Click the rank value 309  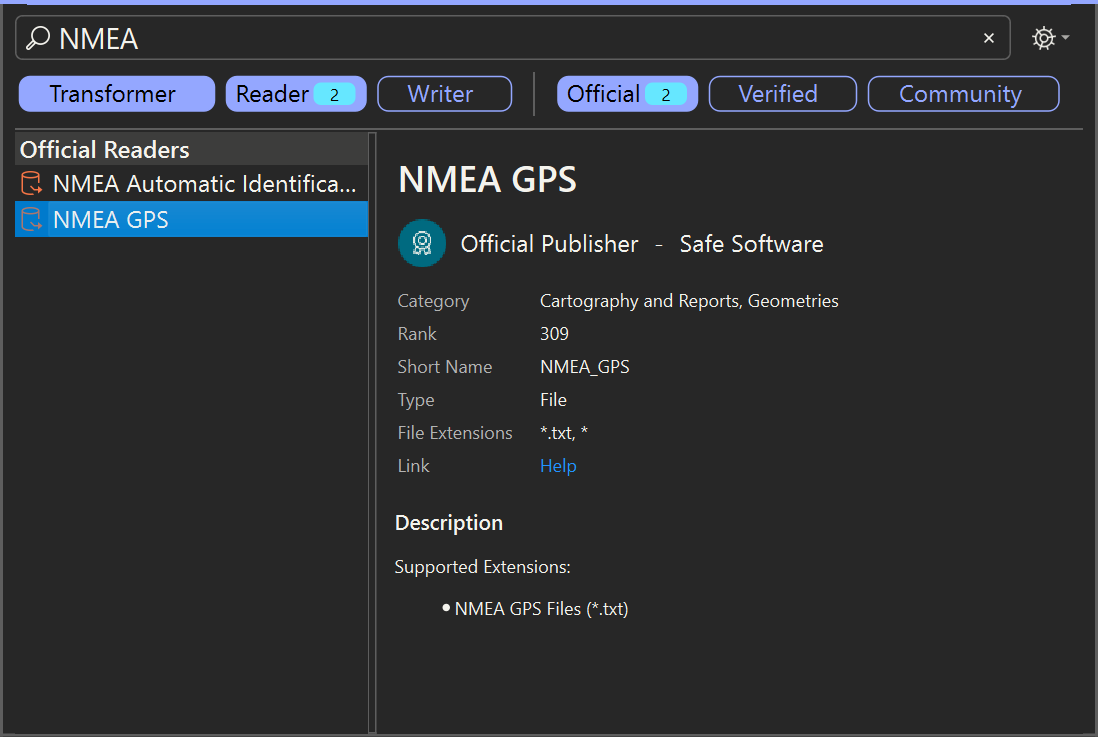pyautogui.click(x=555, y=334)
